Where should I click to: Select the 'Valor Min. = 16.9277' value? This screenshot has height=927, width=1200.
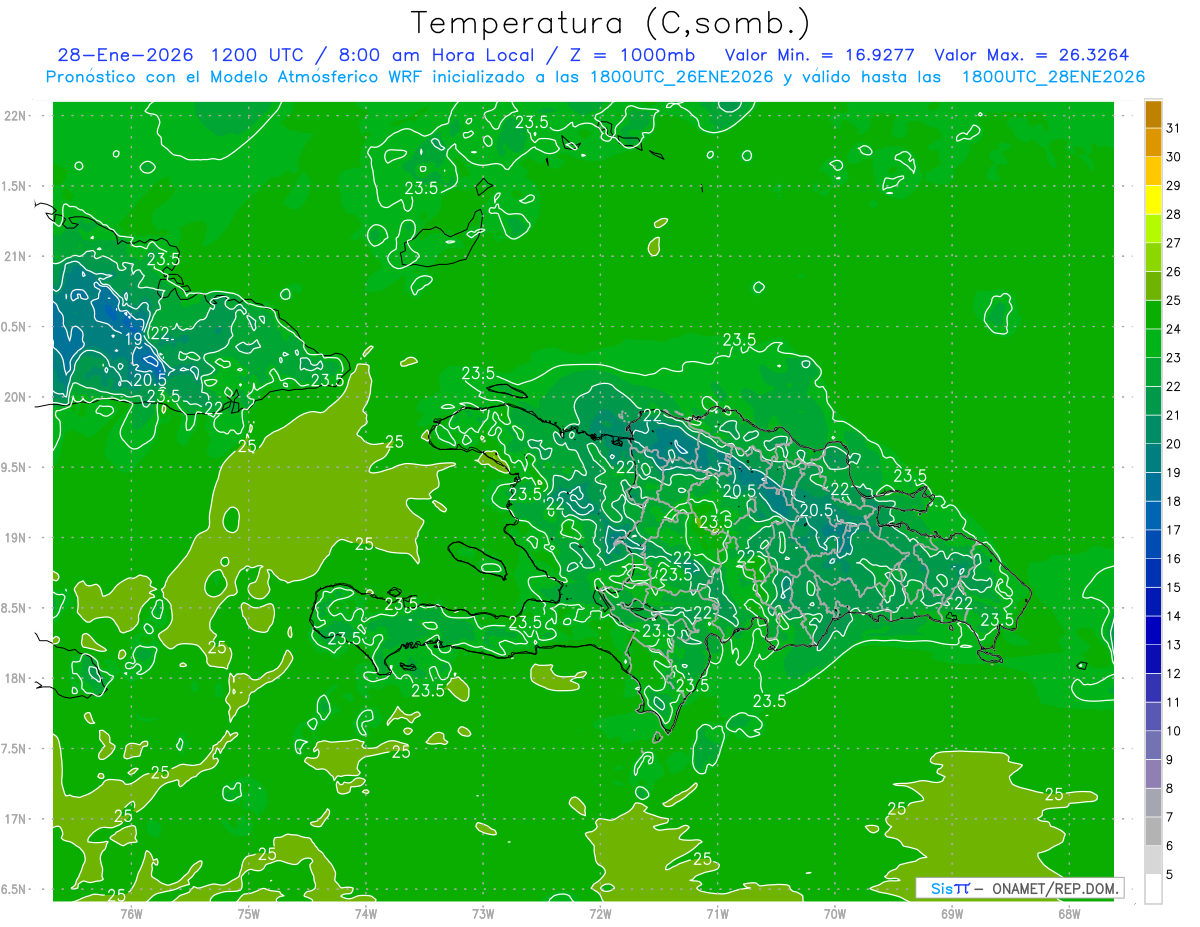pos(820,55)
